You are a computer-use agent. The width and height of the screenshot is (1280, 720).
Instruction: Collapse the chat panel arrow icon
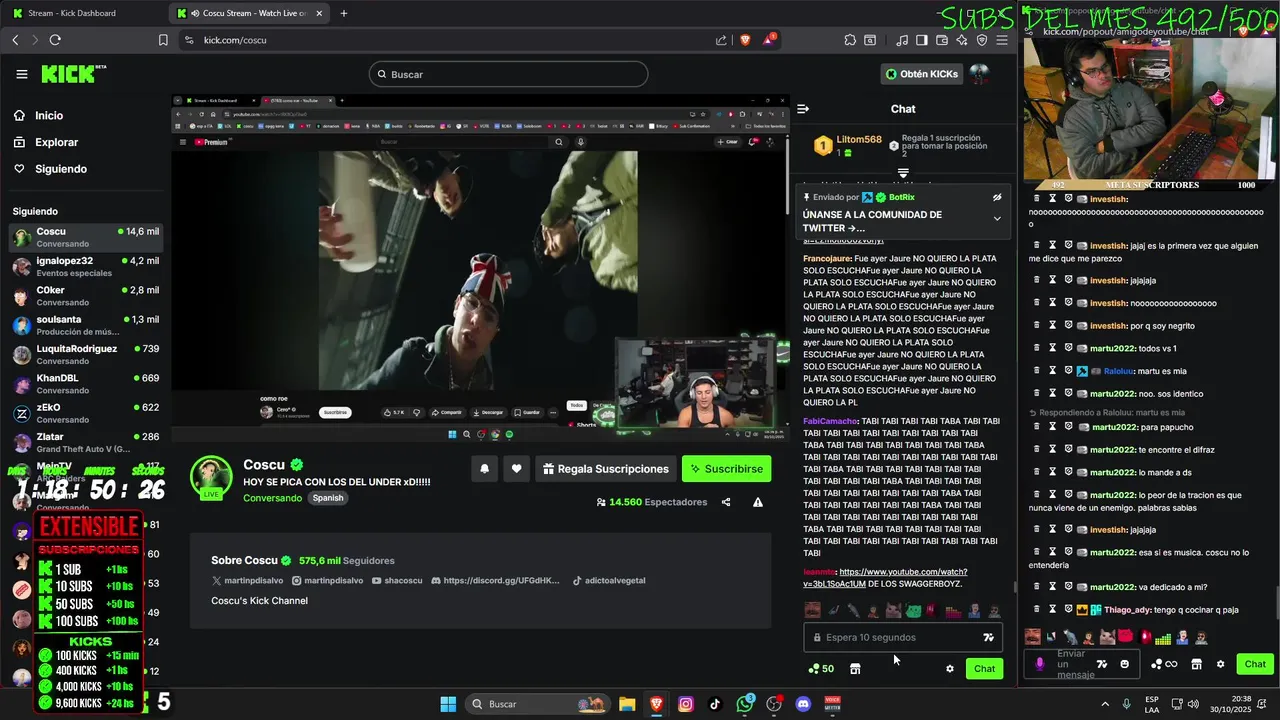click(803, 109)
